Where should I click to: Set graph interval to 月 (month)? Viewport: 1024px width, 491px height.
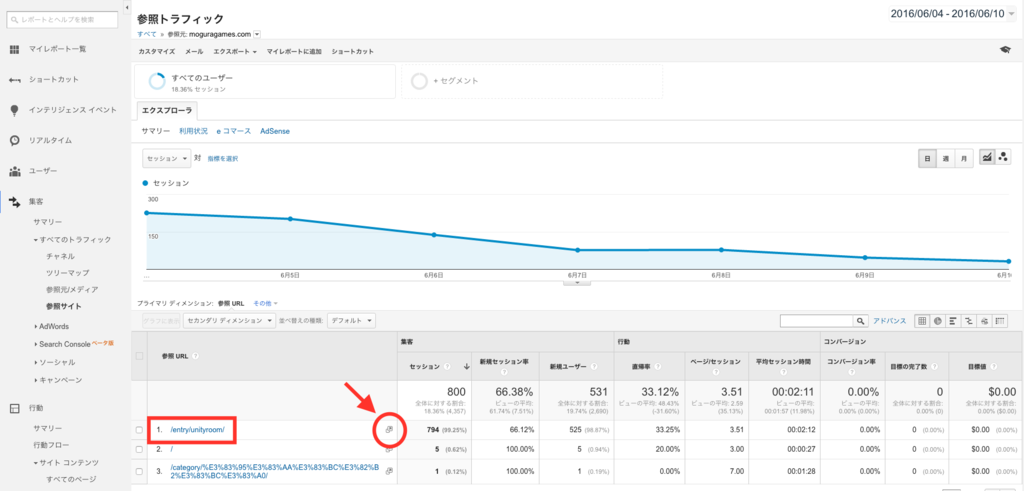963,157
